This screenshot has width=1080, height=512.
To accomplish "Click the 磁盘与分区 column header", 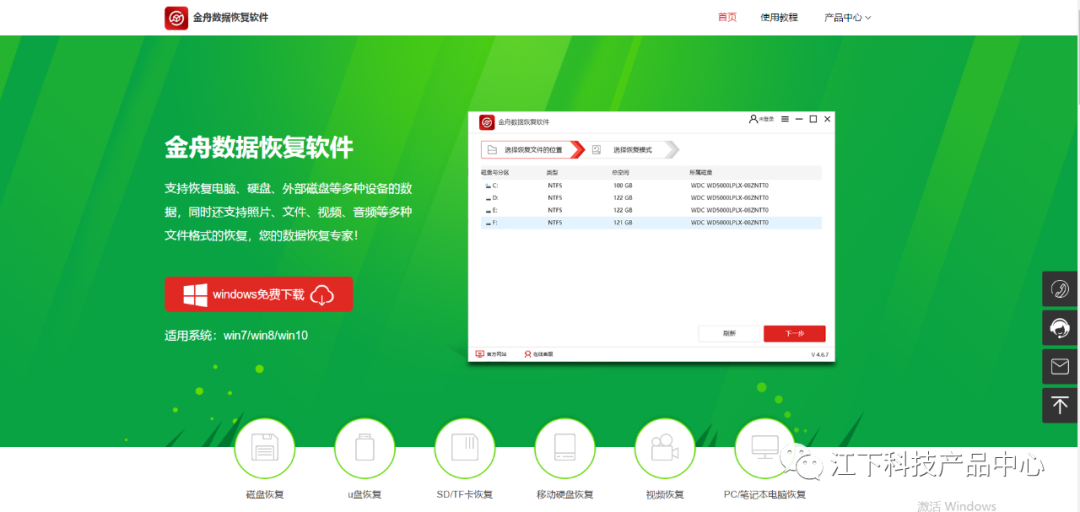I will [495, 172].
